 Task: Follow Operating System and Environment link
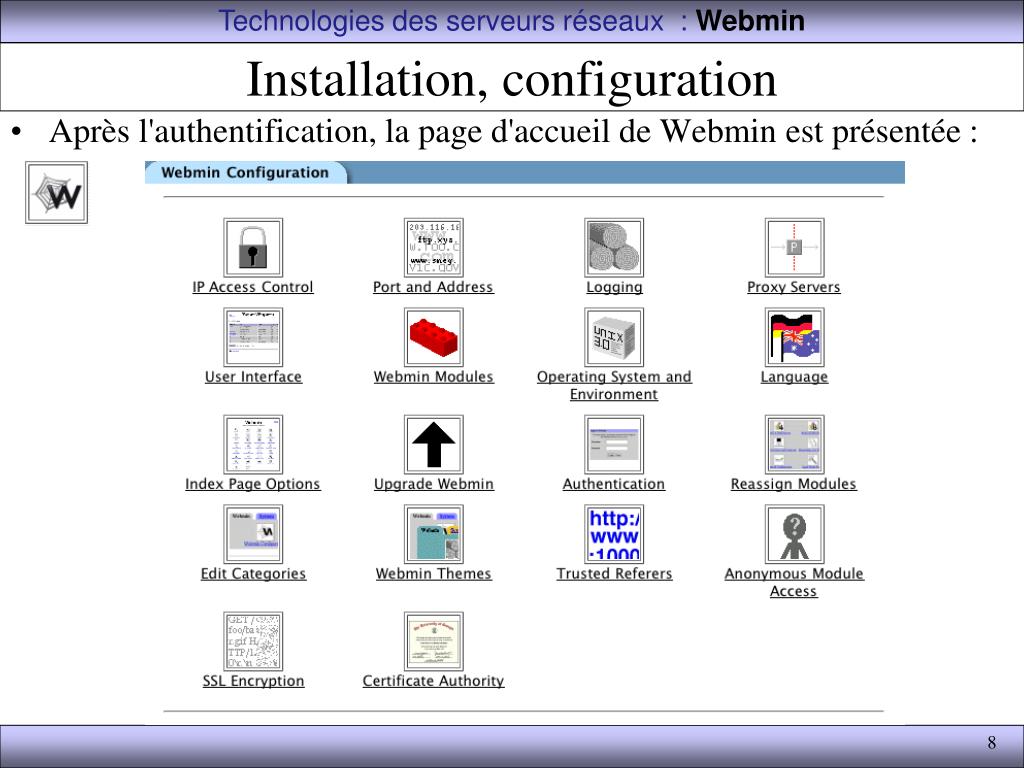click(x=614, y=385)
